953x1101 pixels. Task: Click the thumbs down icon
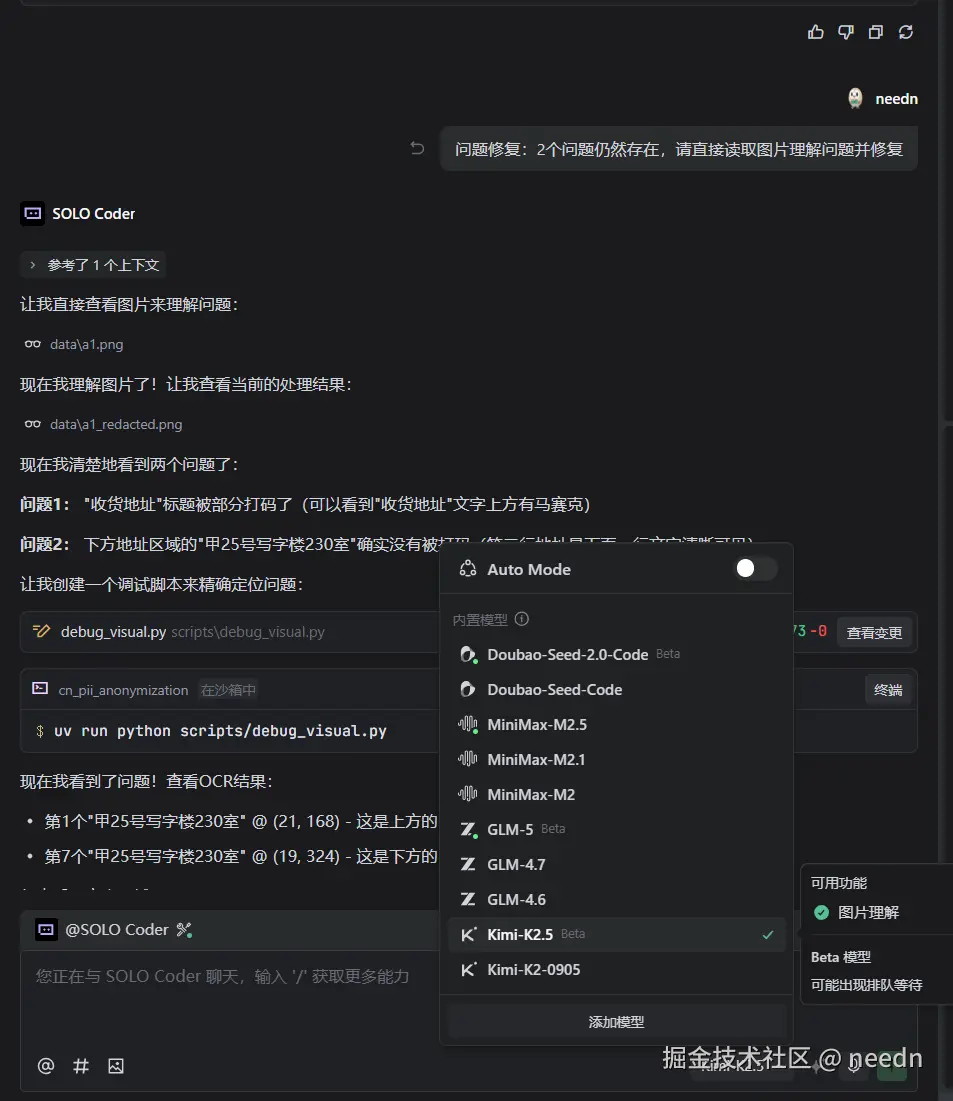click(x=846, y=32)
